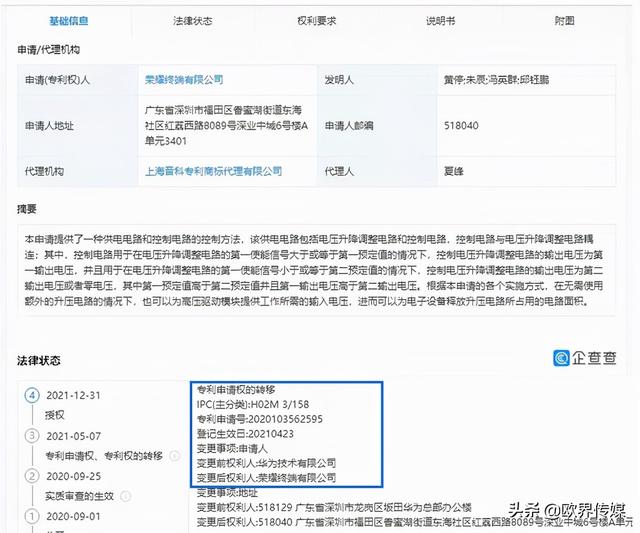Open the 附图 tab
Screen dimensions: 640x533
(564, 20)
